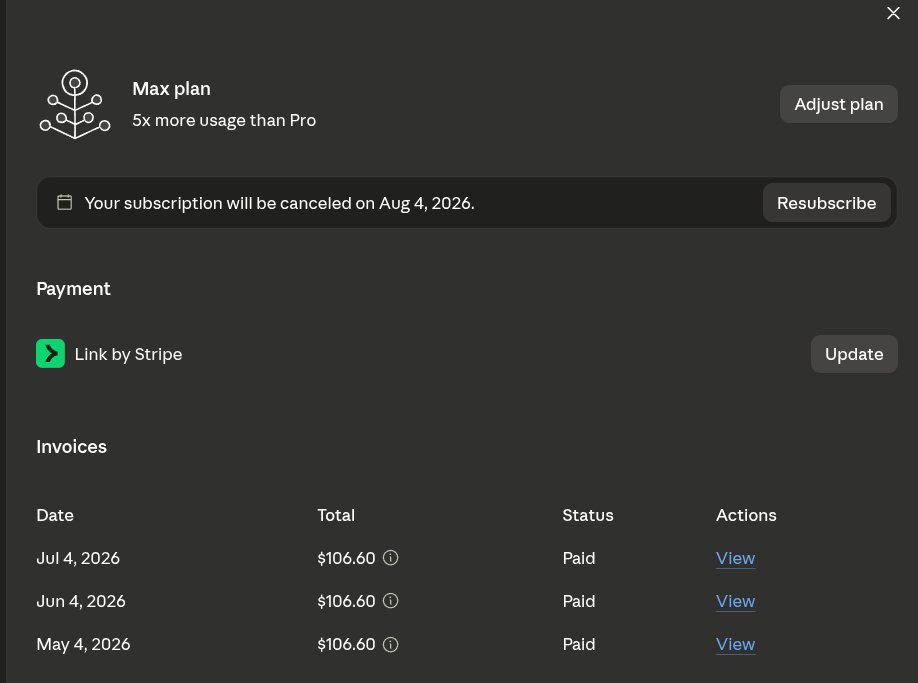Close the billing dialog with the X
The height and width of the screenshot is (683, 918).
coord(893,13)
